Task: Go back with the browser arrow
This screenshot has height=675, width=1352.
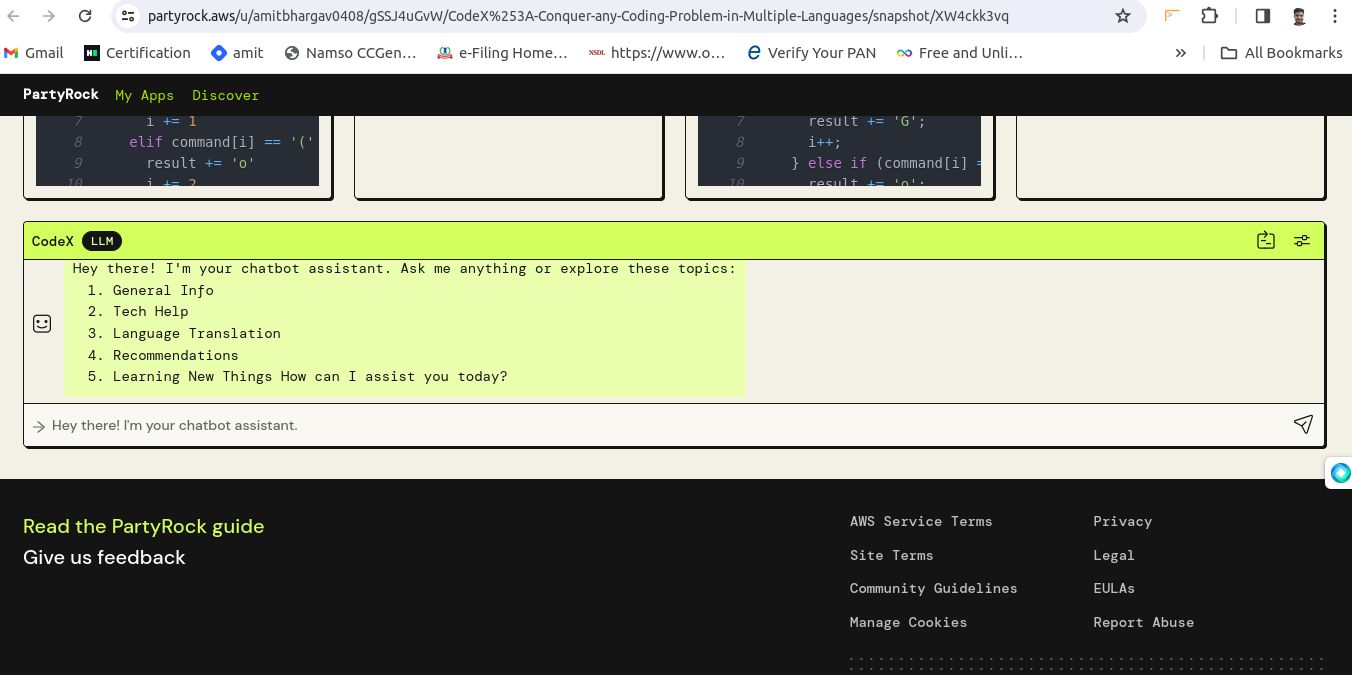Action: (x=14, y=16)
